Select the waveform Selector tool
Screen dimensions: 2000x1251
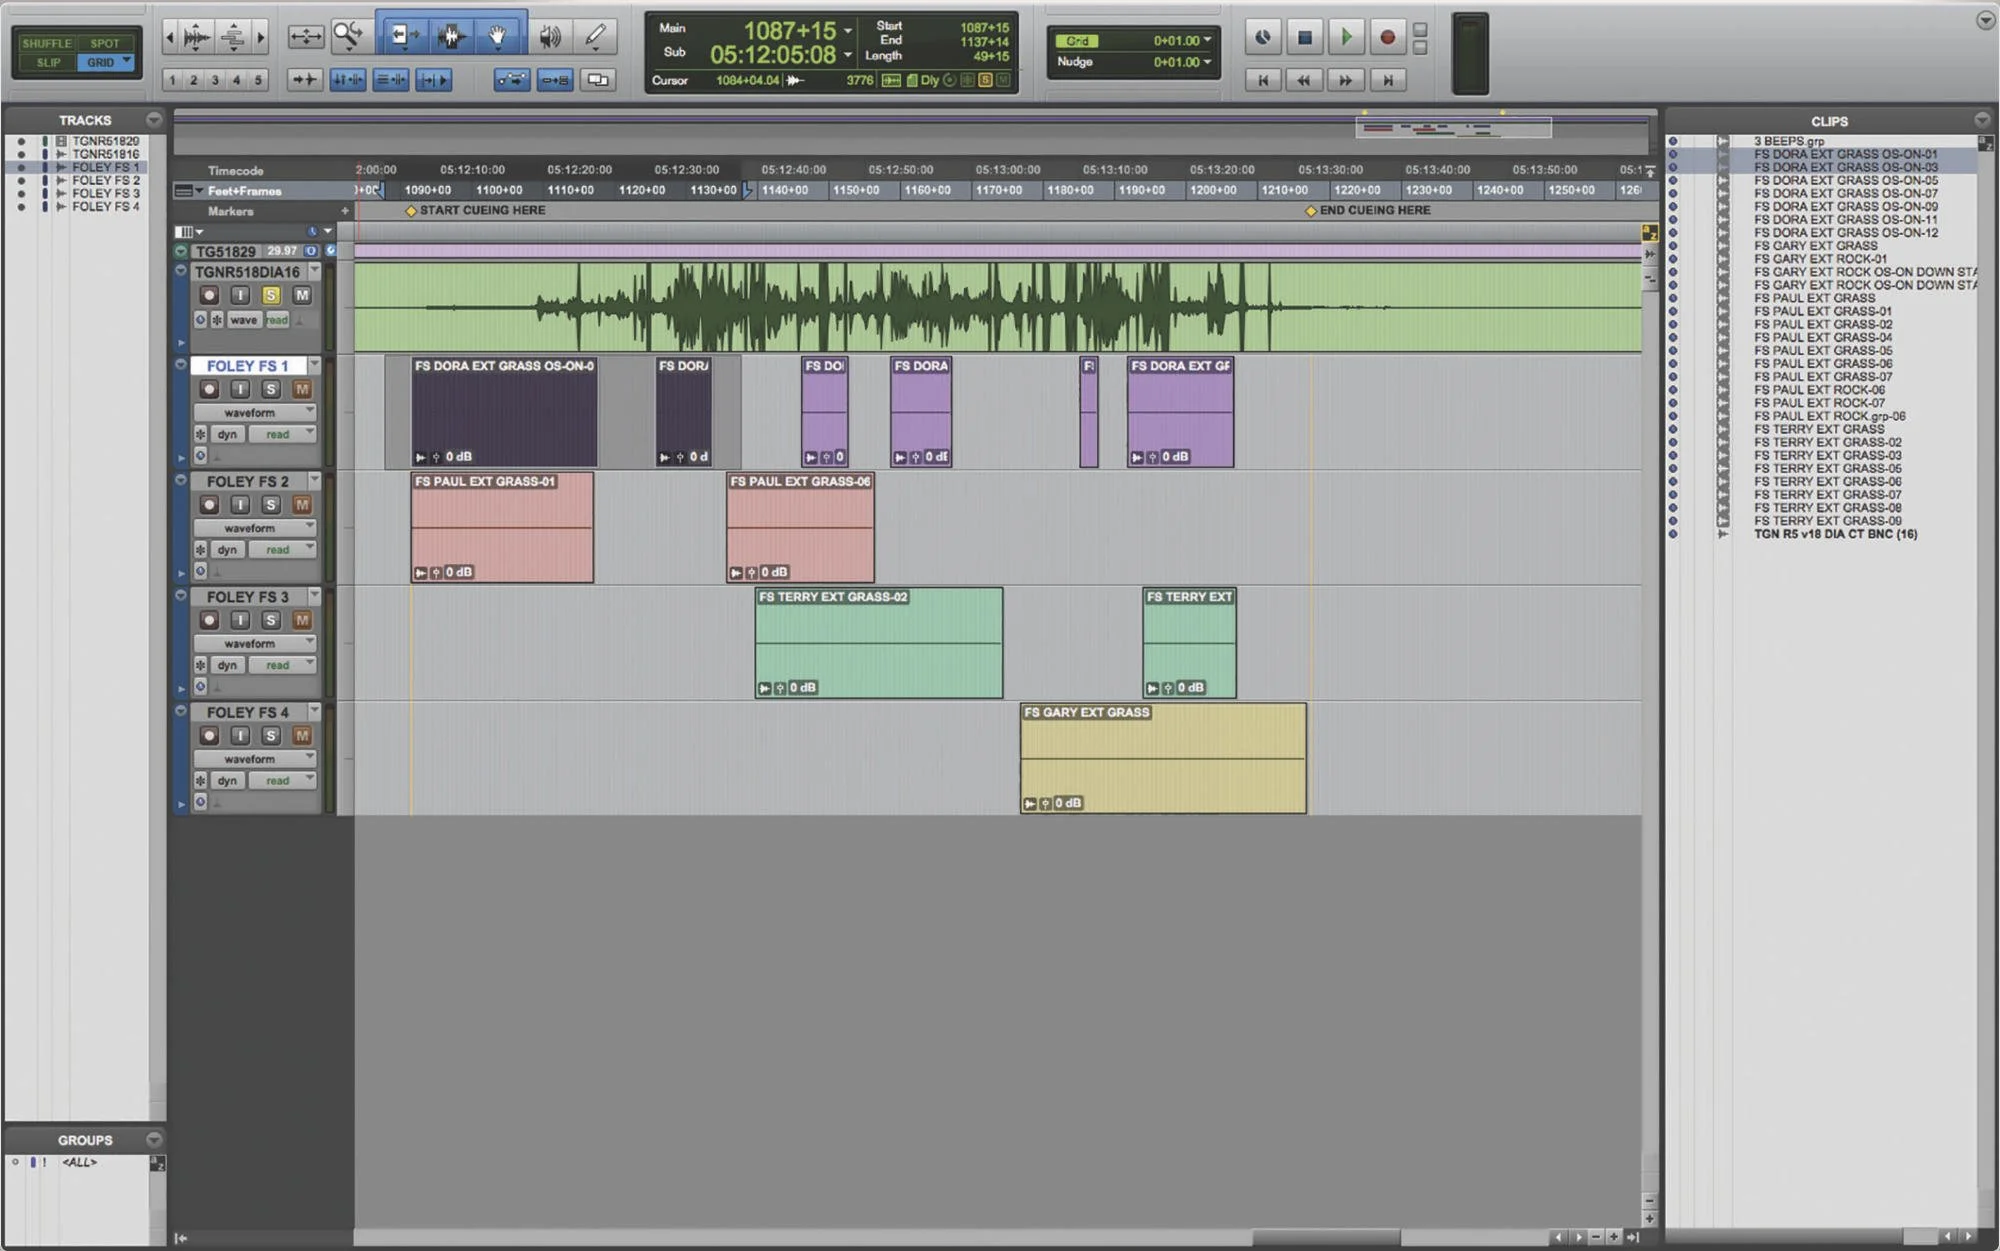click(x=451, y=37)
